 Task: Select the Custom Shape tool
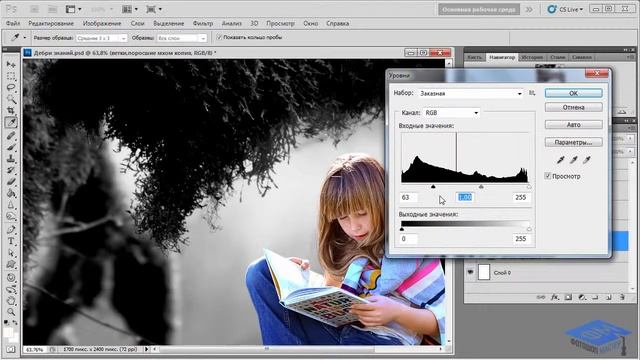coord(11,264)
